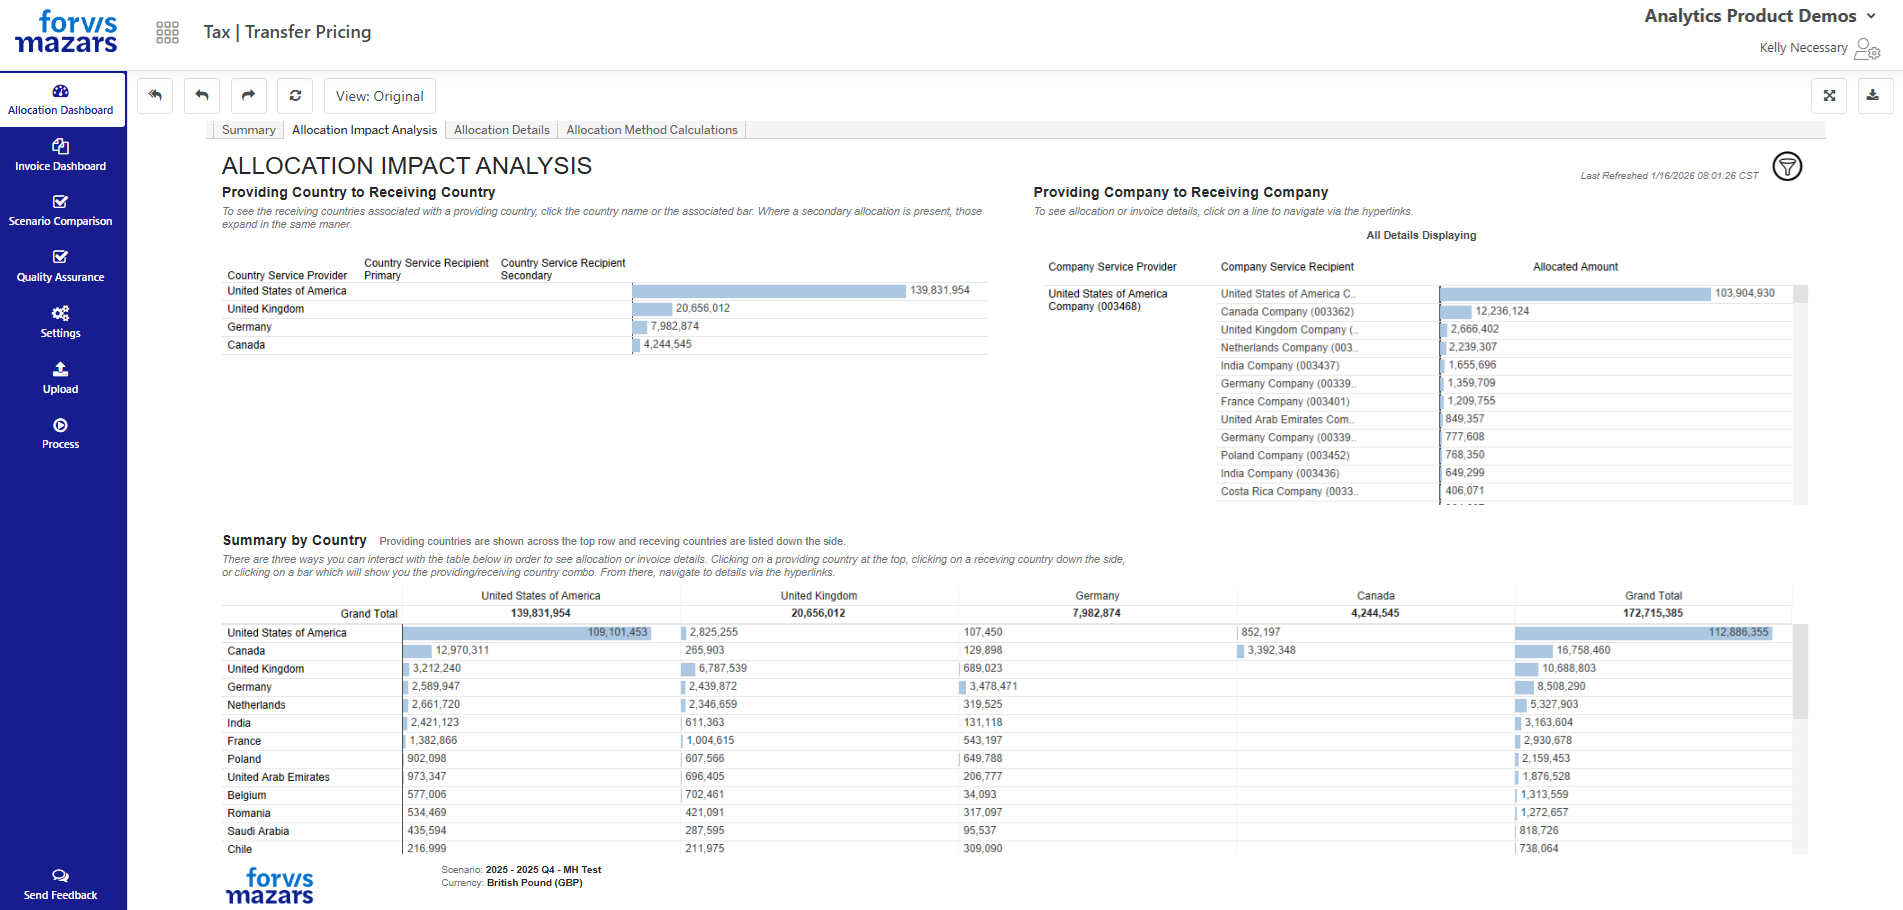Switch to the Allocation Details tab

[502, 130]
